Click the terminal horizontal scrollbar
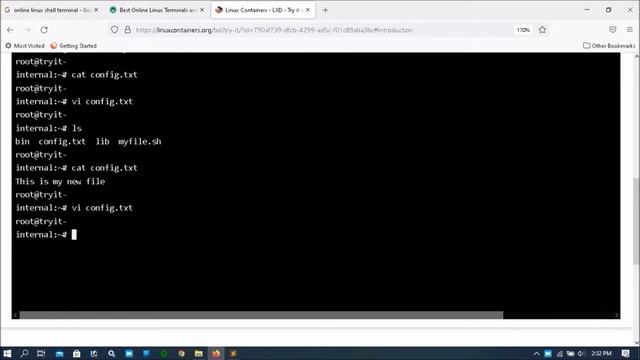 coord(261,315)
